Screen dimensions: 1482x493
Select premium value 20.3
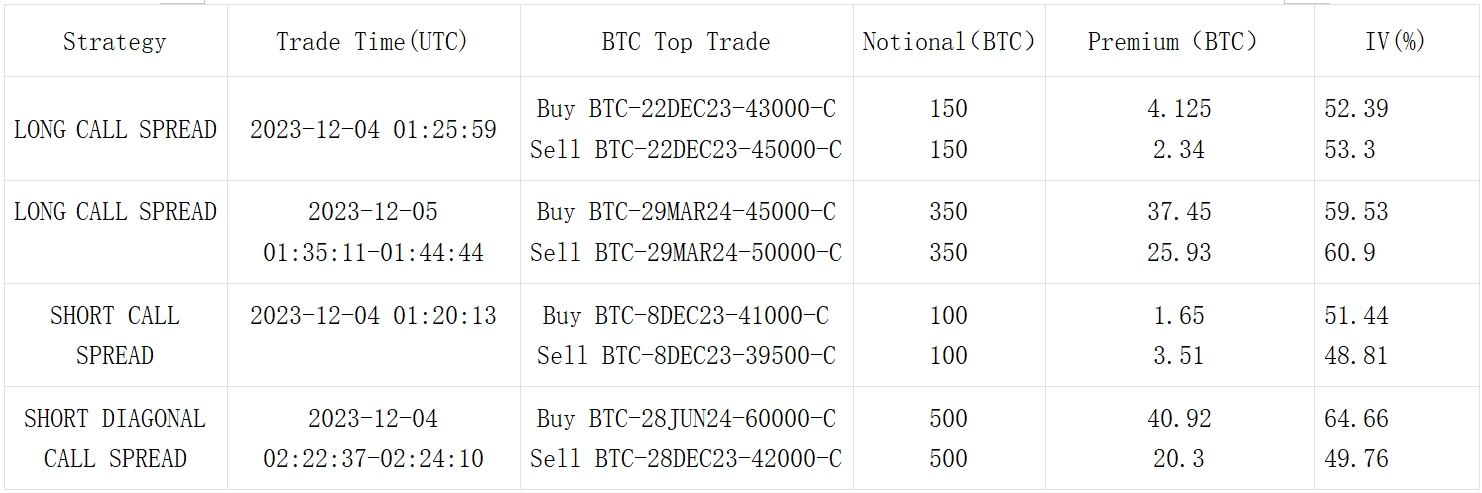[1179, 459]
